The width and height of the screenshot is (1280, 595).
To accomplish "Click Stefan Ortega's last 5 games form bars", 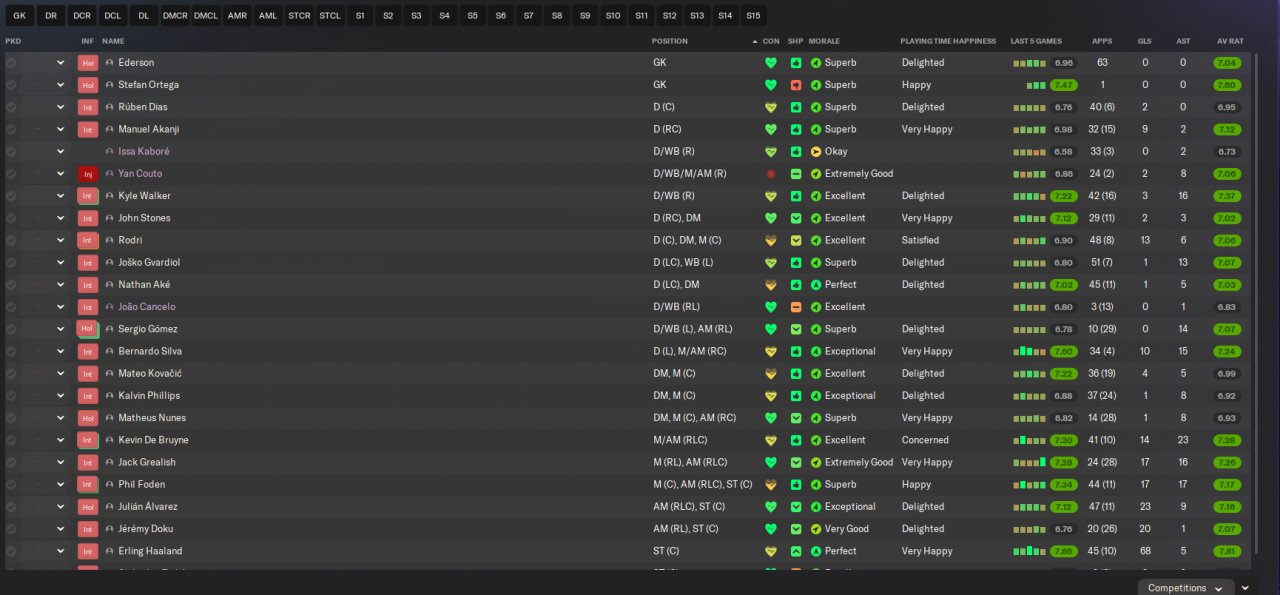I will pyautogui.click(x=1036, y=85).
